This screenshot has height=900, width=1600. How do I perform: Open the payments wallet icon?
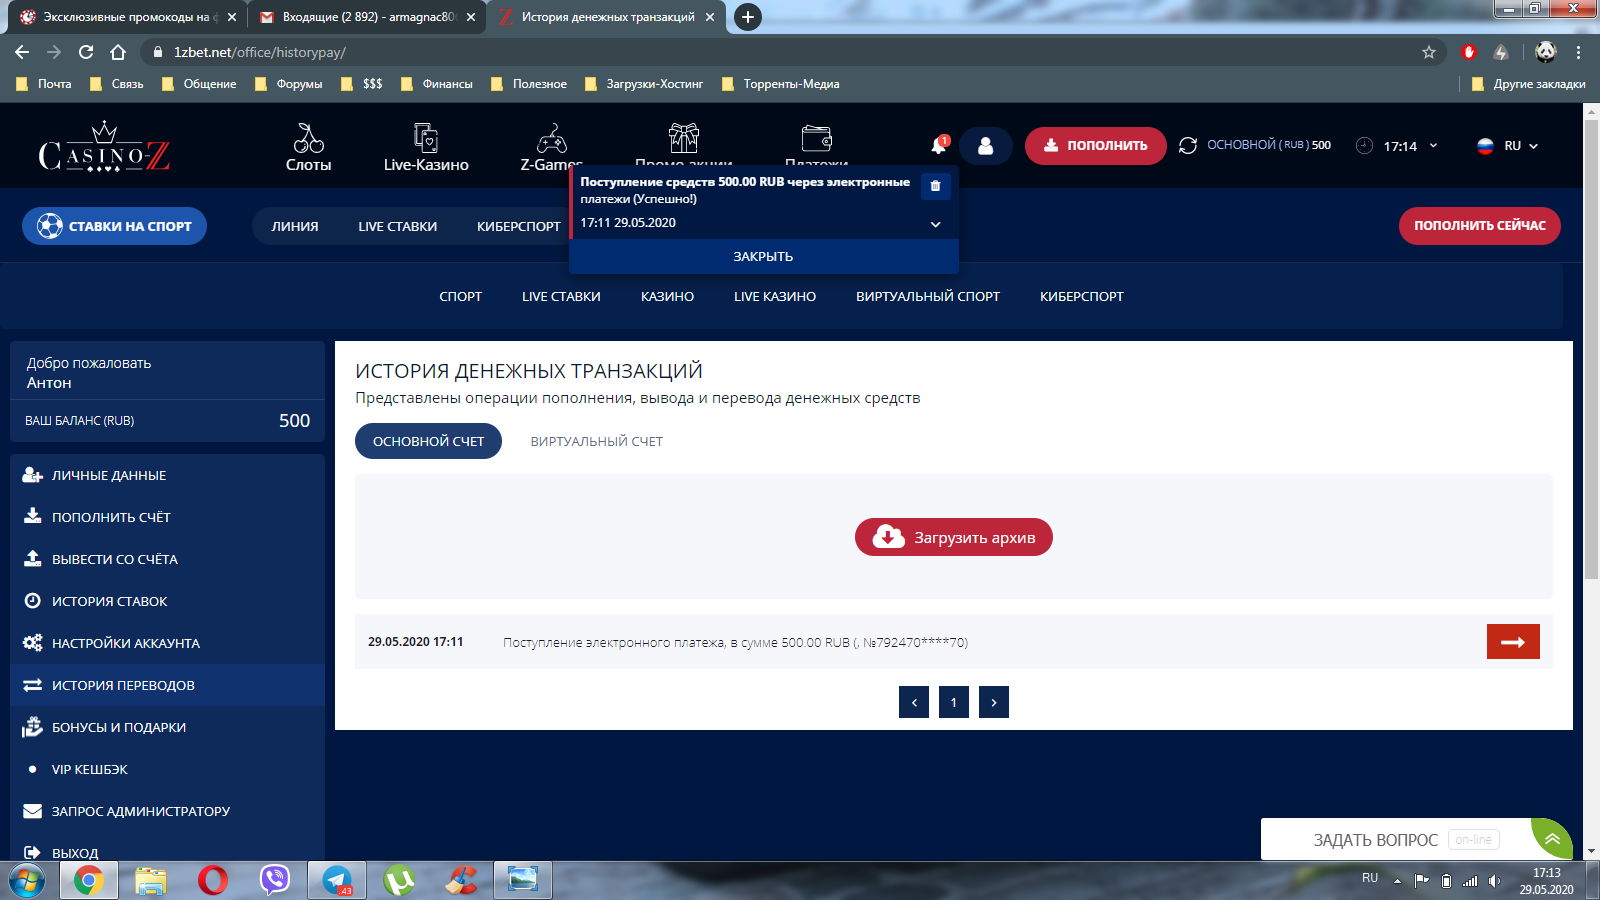[x=817, y=138]
